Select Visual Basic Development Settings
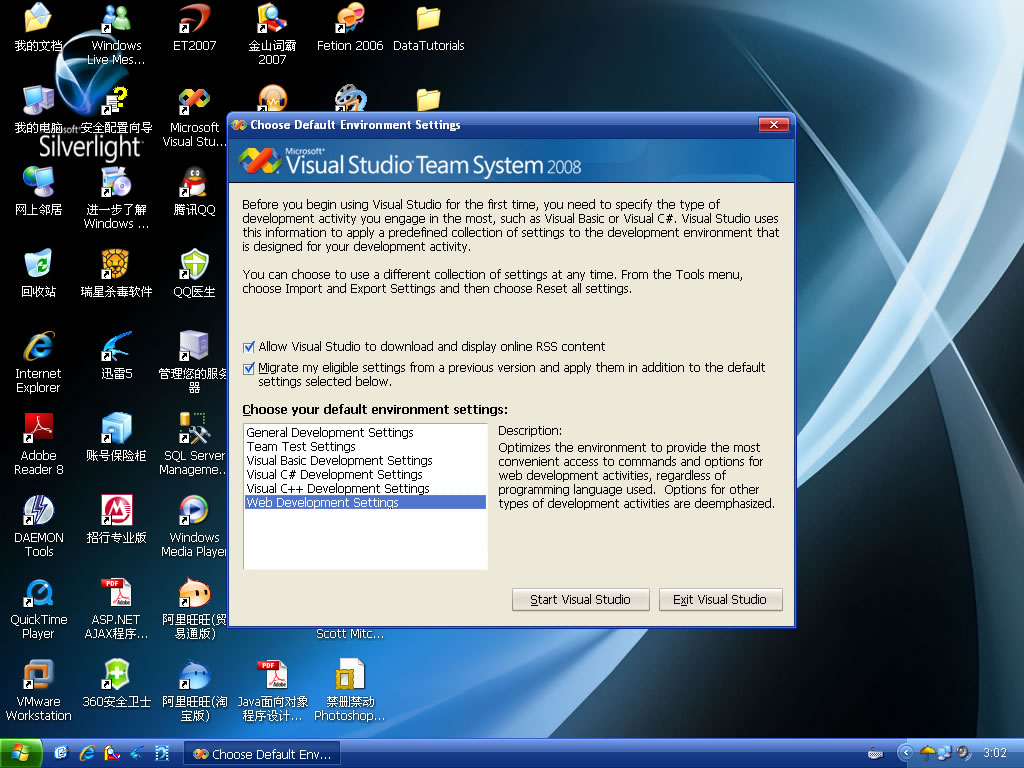This screenshot has width=1024, height=768. pos(339,461)
